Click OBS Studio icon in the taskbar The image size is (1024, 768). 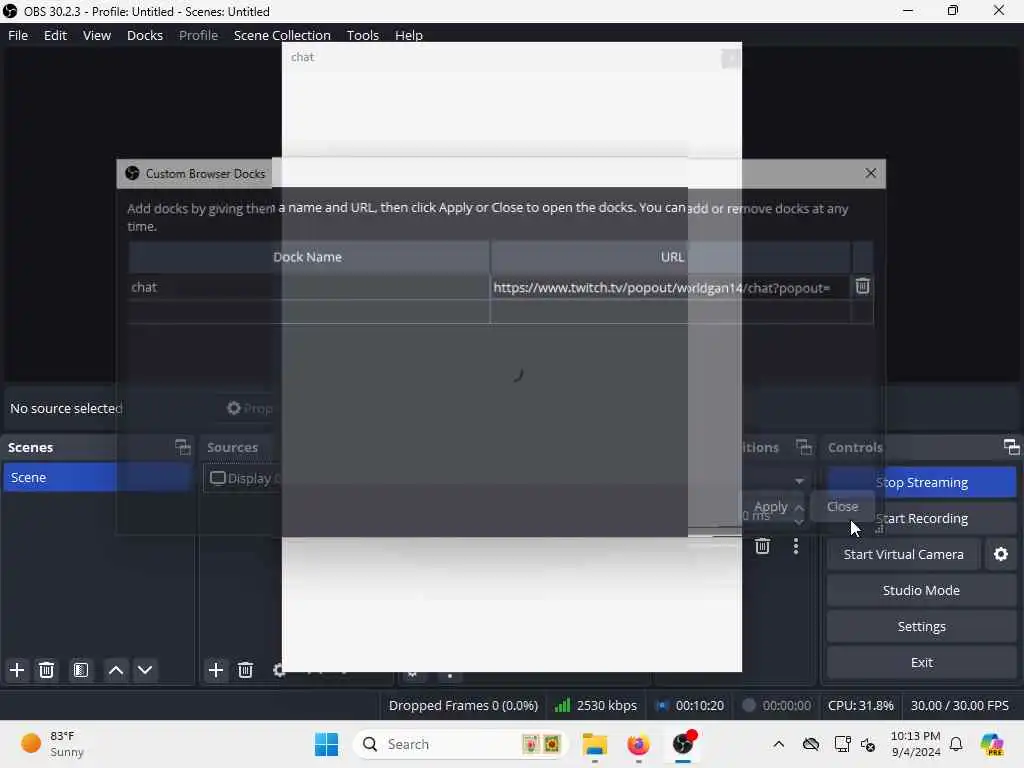[682, 744]
